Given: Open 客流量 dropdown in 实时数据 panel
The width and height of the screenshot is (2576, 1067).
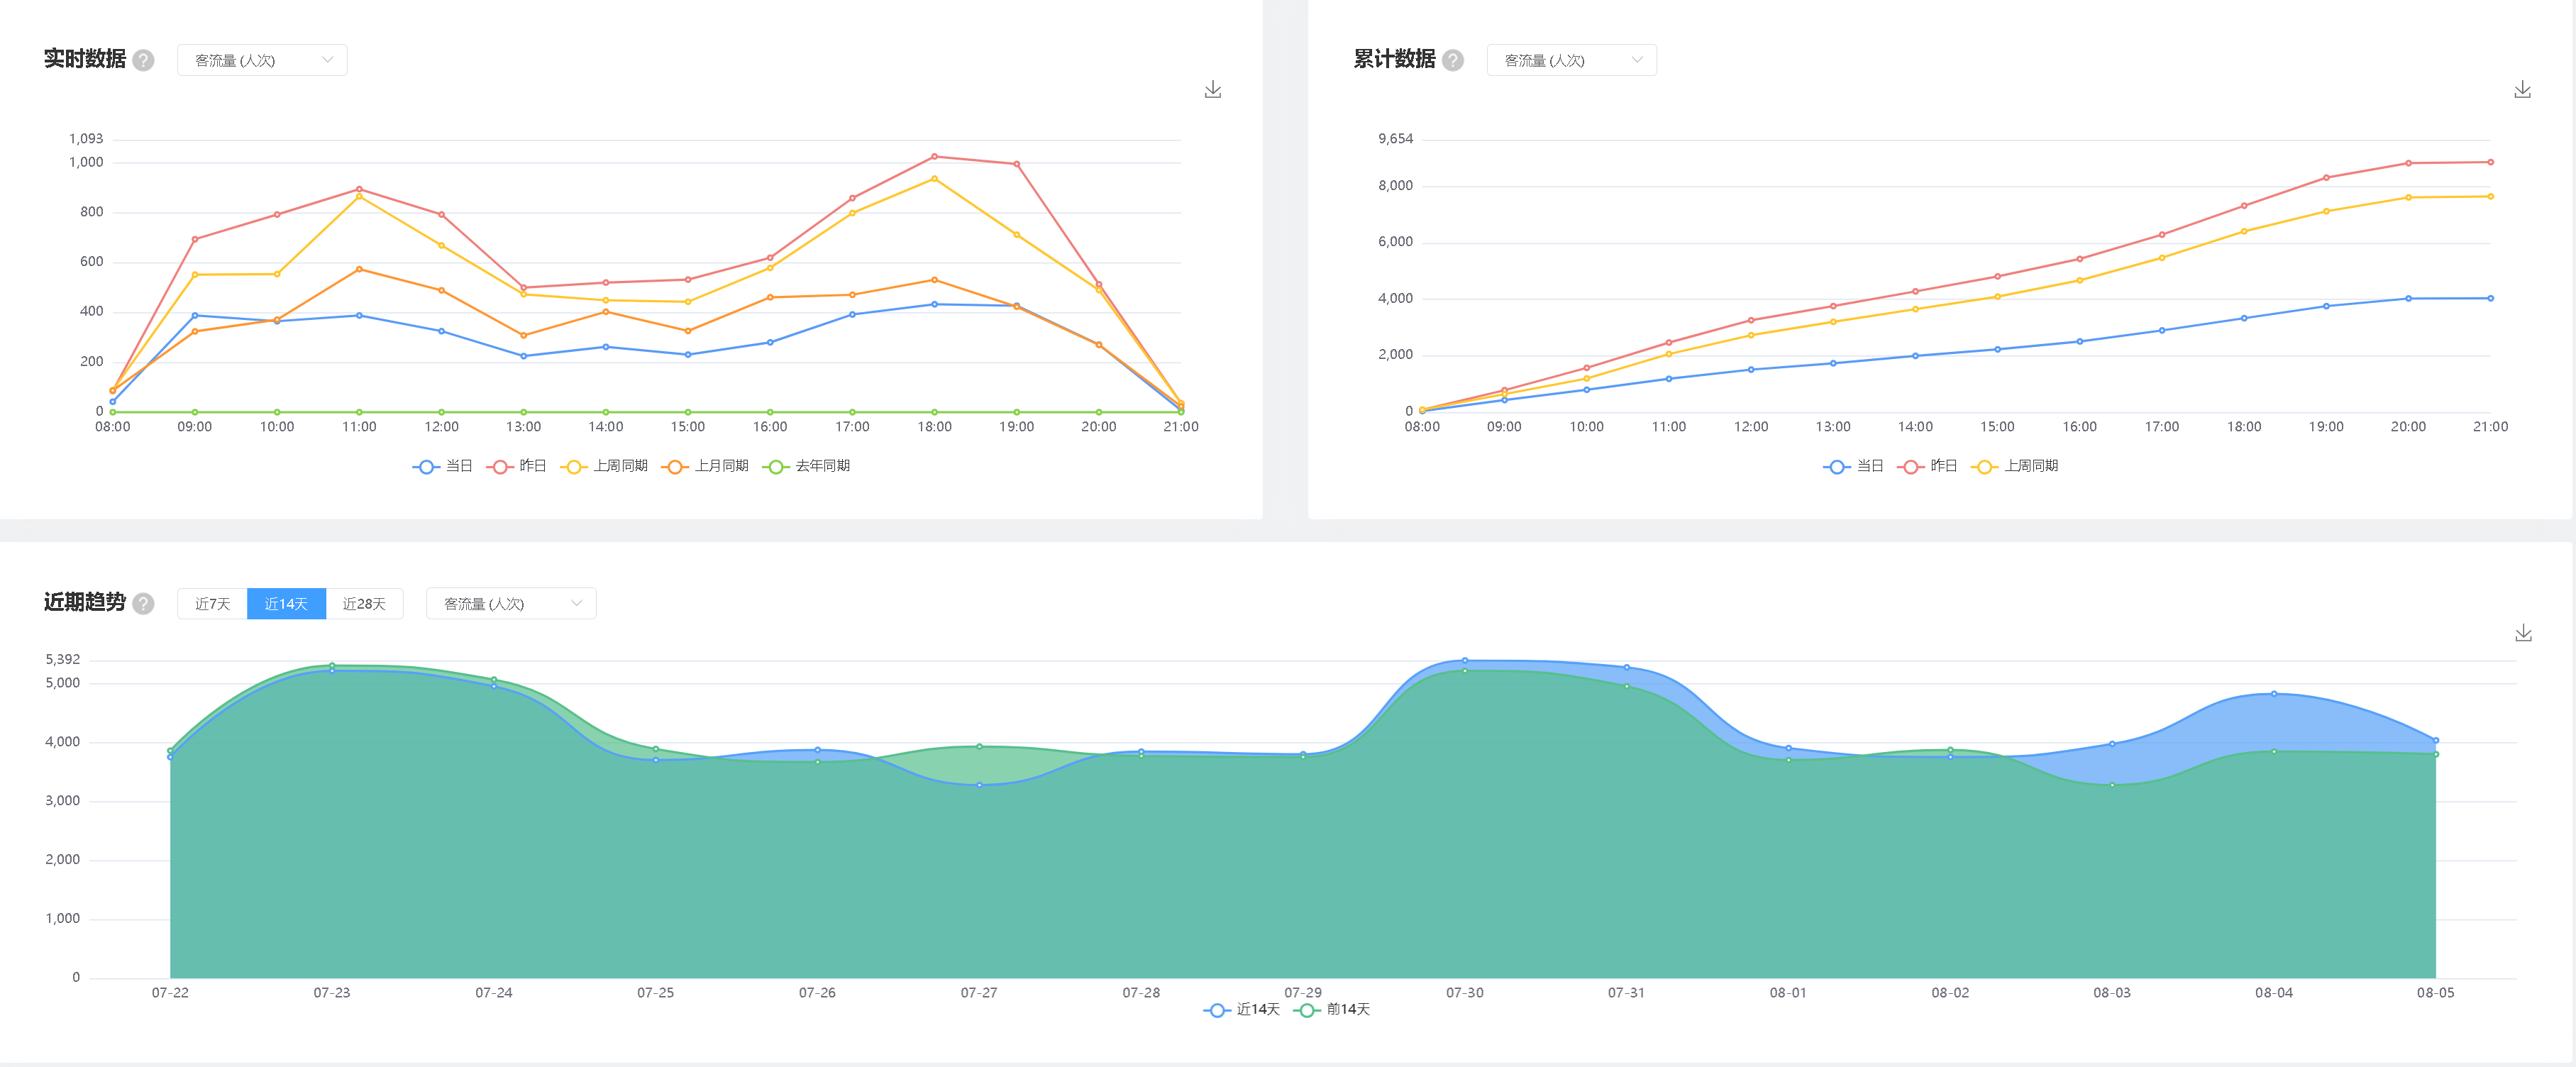Looking at the screenshot, I should [262, 60].
